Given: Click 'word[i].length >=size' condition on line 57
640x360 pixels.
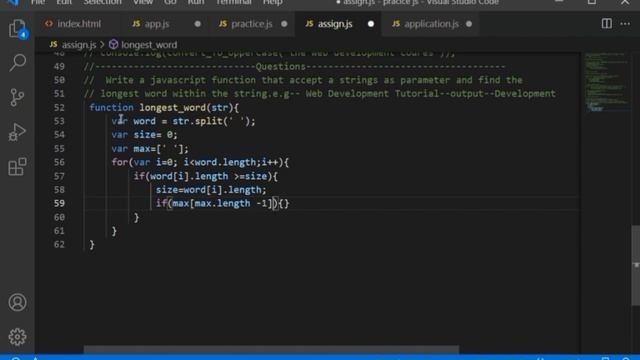Looking at the screenshot, I should (208, 176).
